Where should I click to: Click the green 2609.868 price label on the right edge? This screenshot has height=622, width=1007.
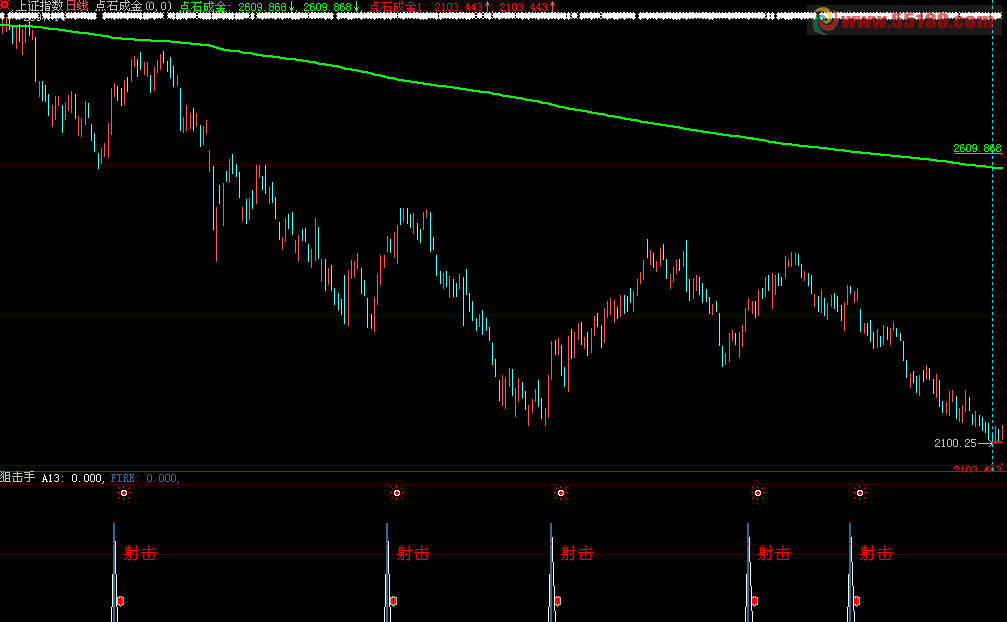click(977, 148)
